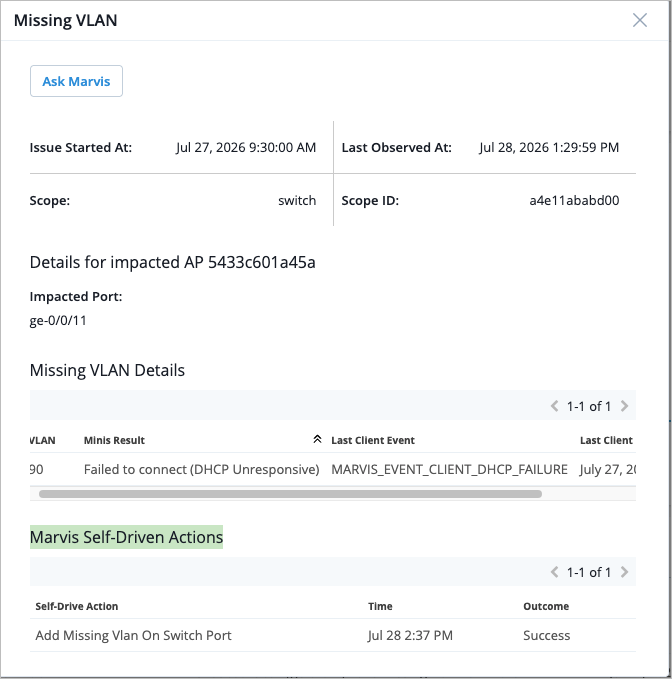This screenshot has width=672, height=679.
Task: Click the horizontal scrollbar under VLAN table
Action: point(290,494)
